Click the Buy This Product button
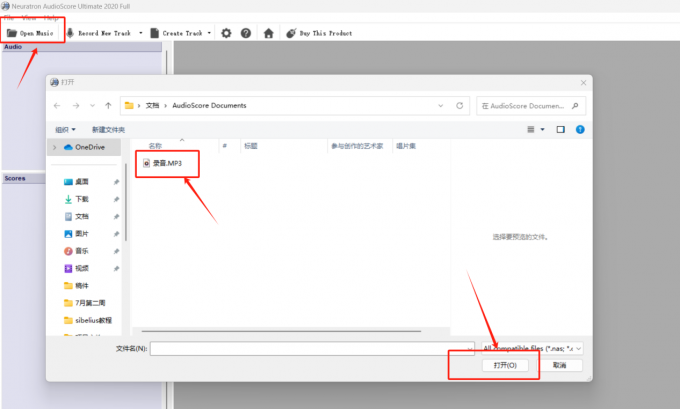Image resolution: width=680 pixels, height=409 pixels. click(319, 33)
